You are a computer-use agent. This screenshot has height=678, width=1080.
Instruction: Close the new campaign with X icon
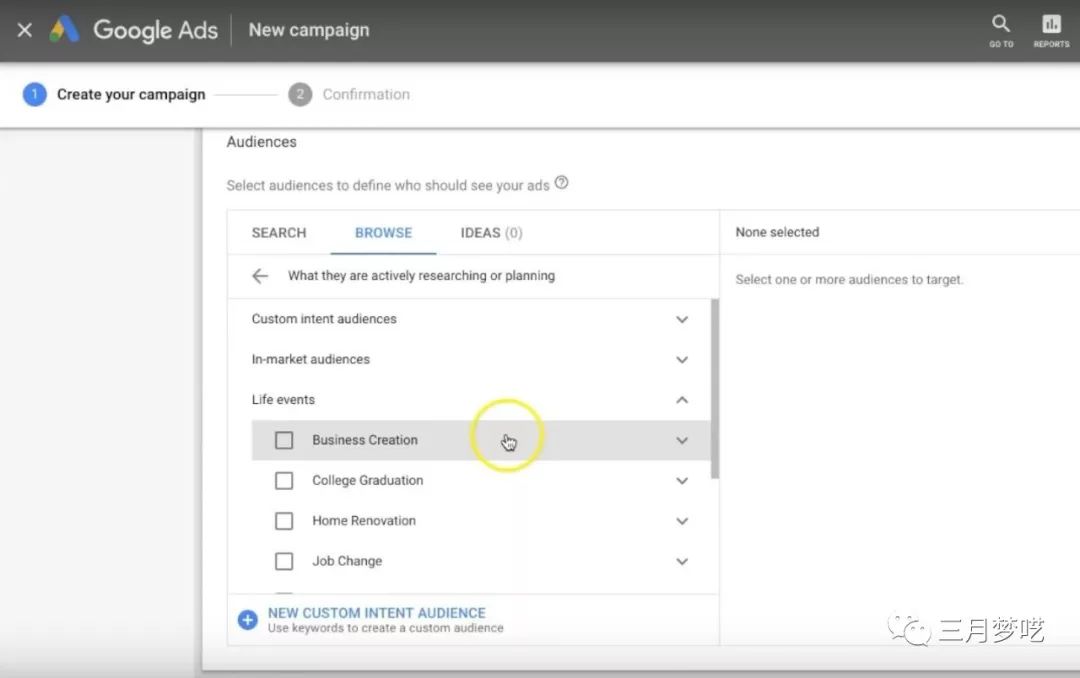(25, 30)
